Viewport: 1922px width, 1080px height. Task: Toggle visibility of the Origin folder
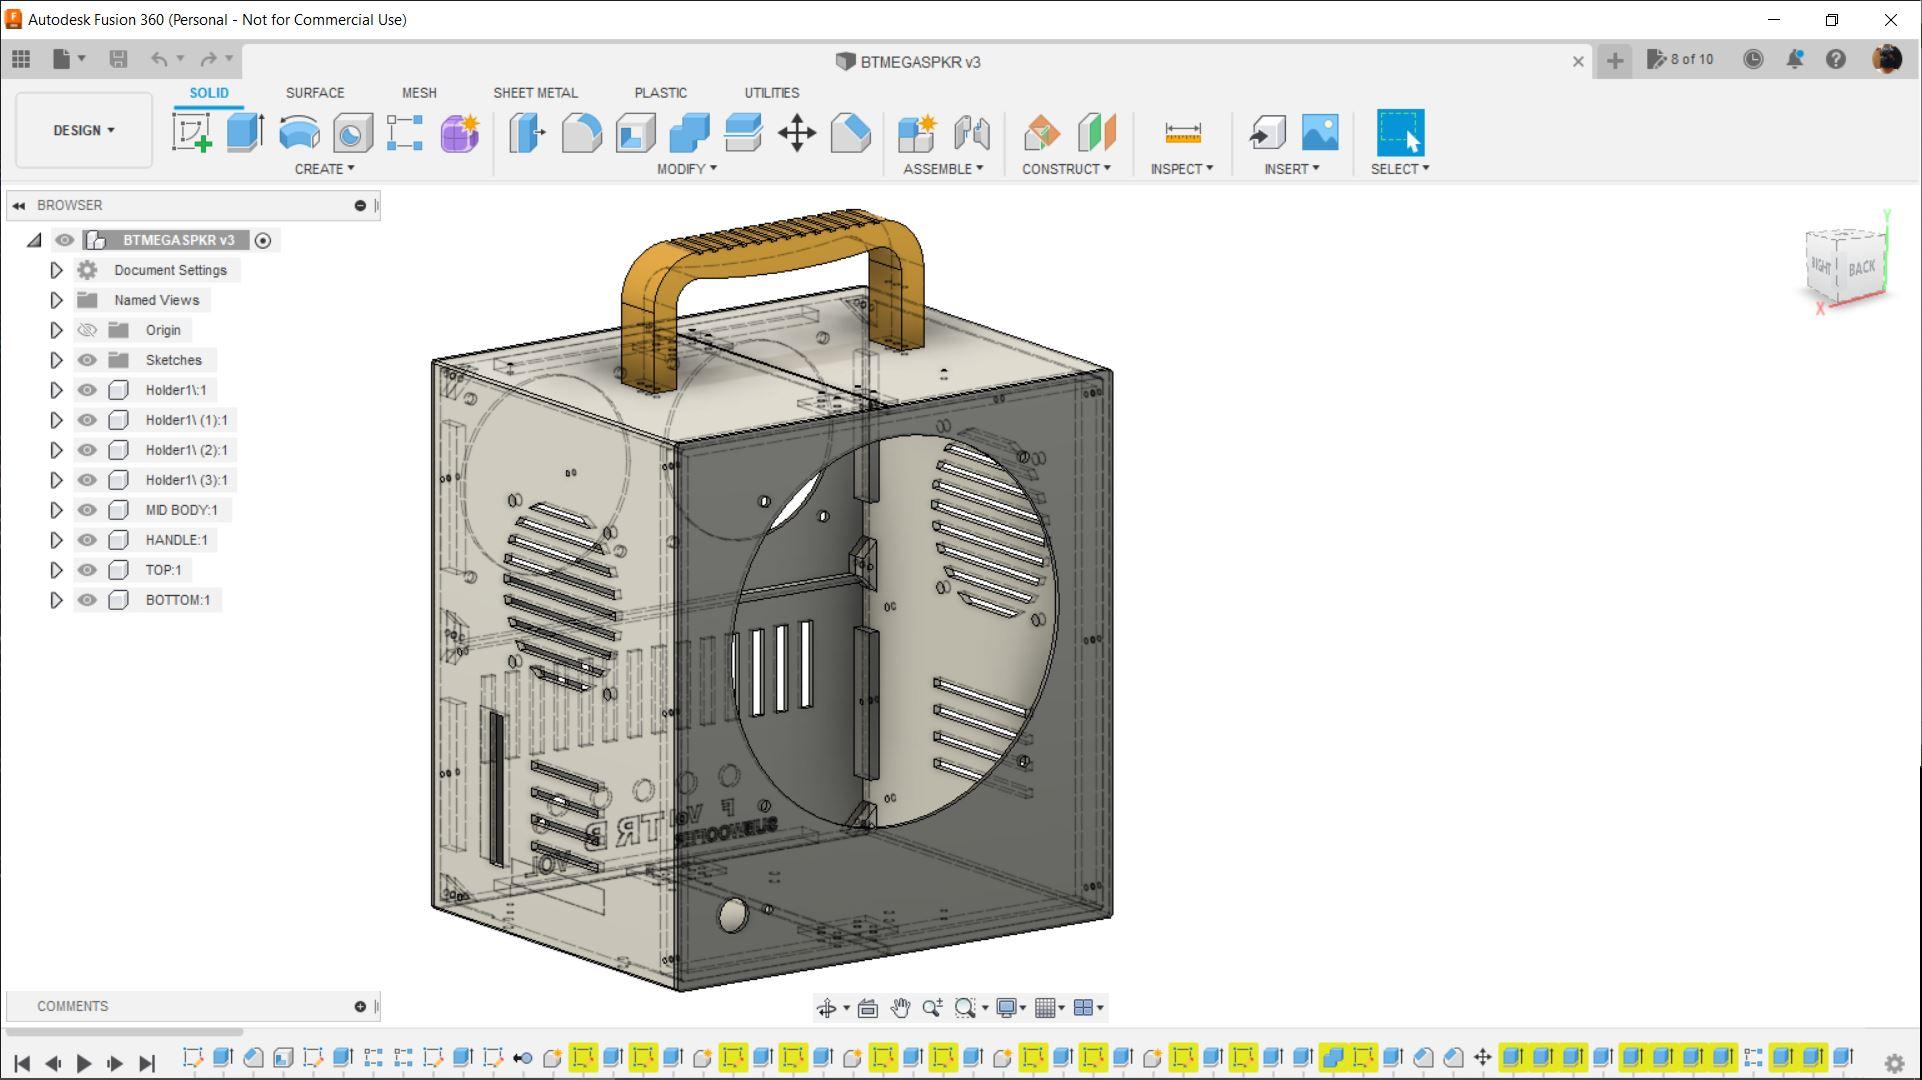87,330
